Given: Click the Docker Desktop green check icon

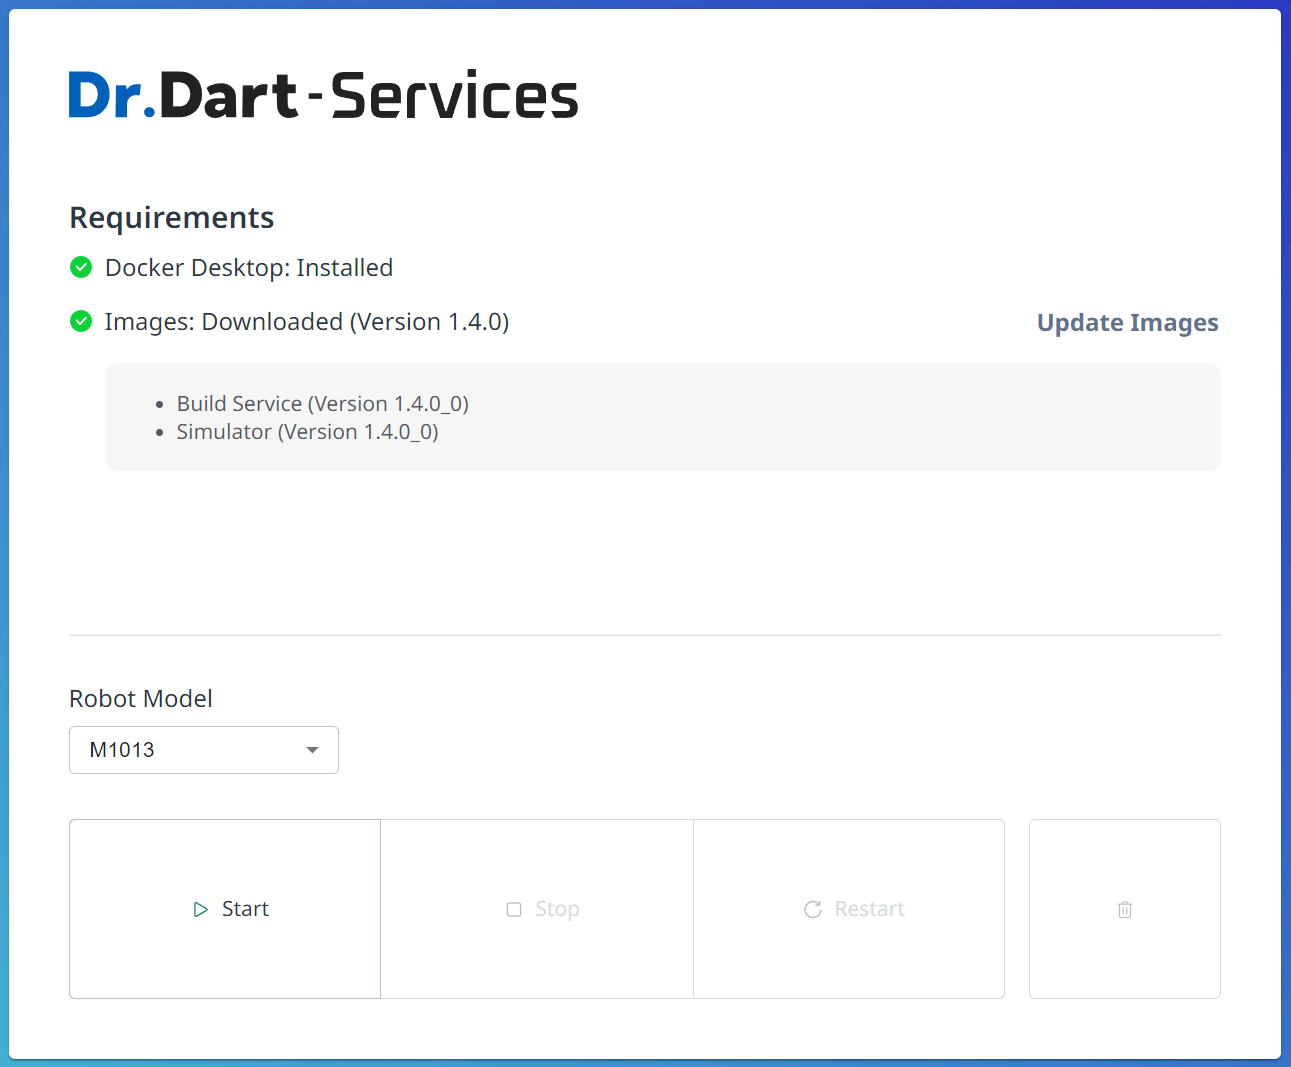Looking at the screenshot, I should click(x=81, y=267).
